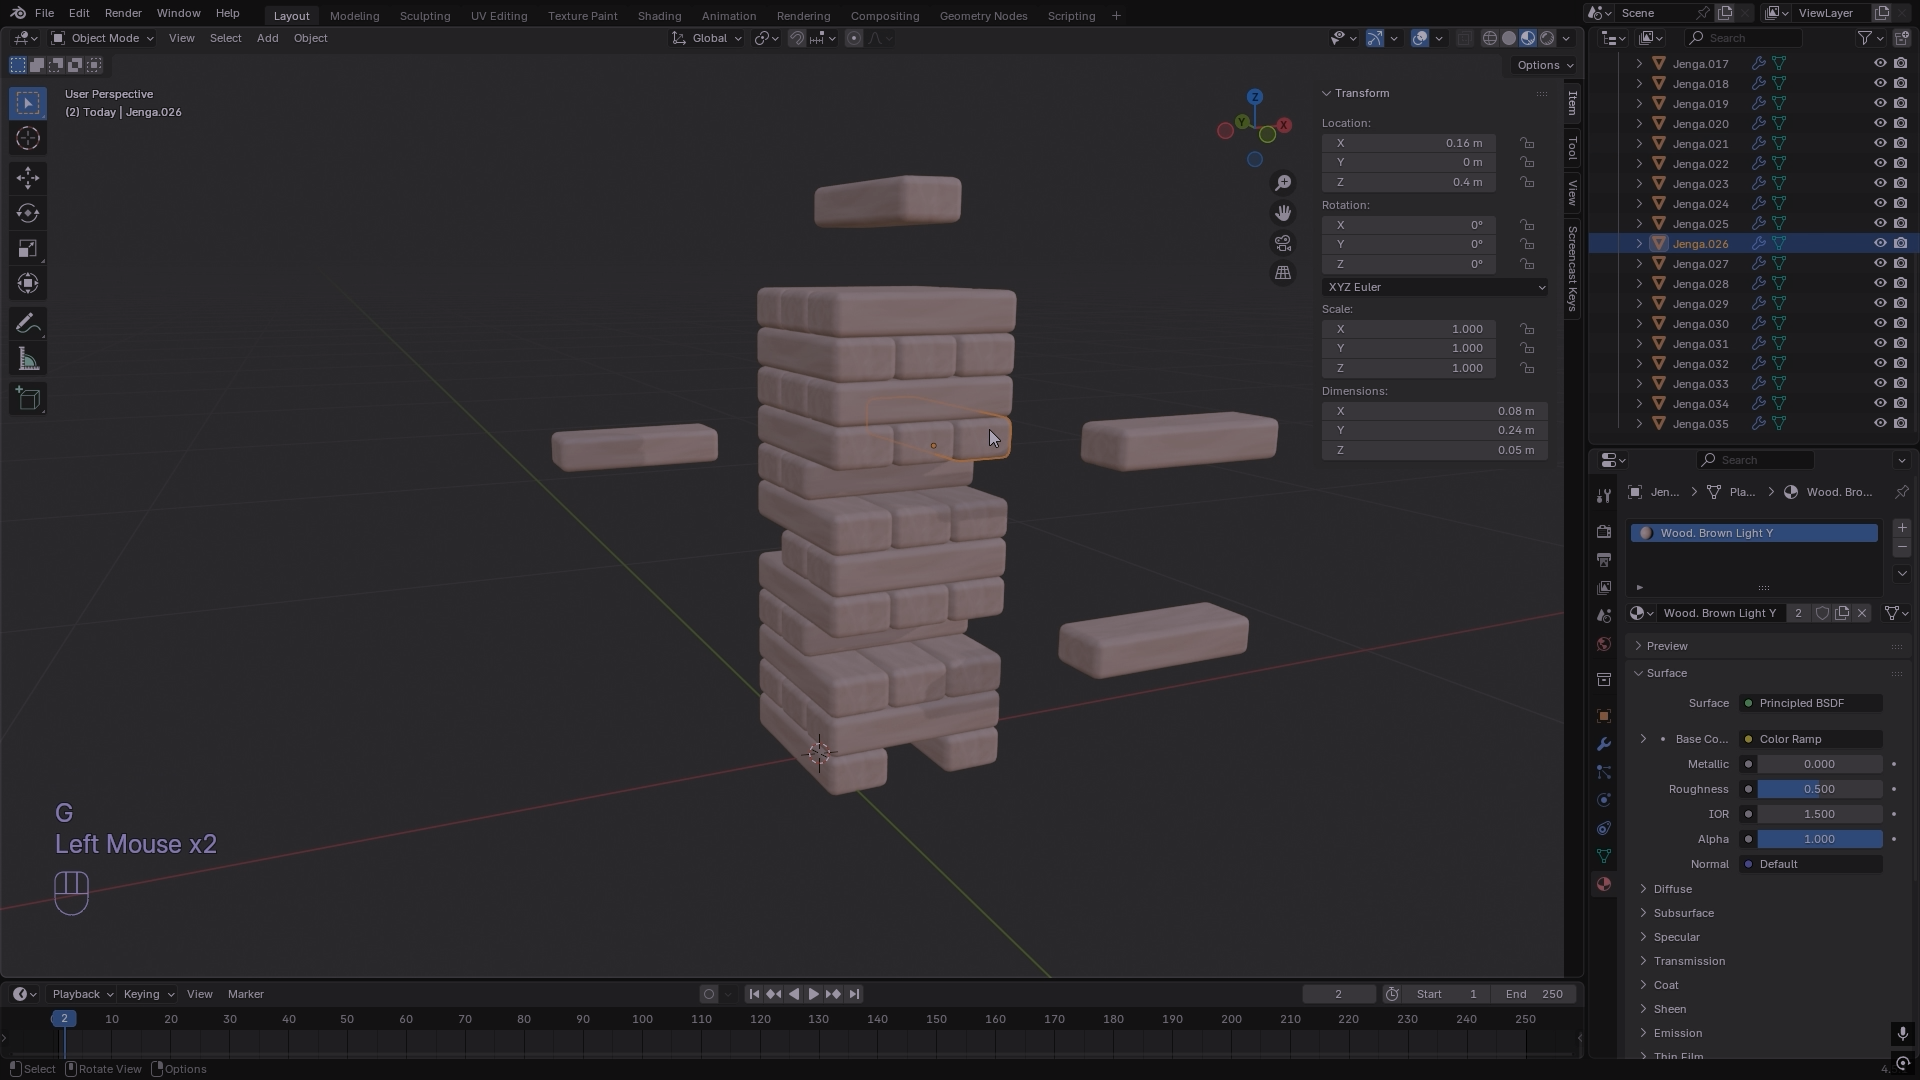Choose the Add Cube tool
The width and height of the screenshot is (1920, 1080).
pyautogui.click(x=28, y=399)
